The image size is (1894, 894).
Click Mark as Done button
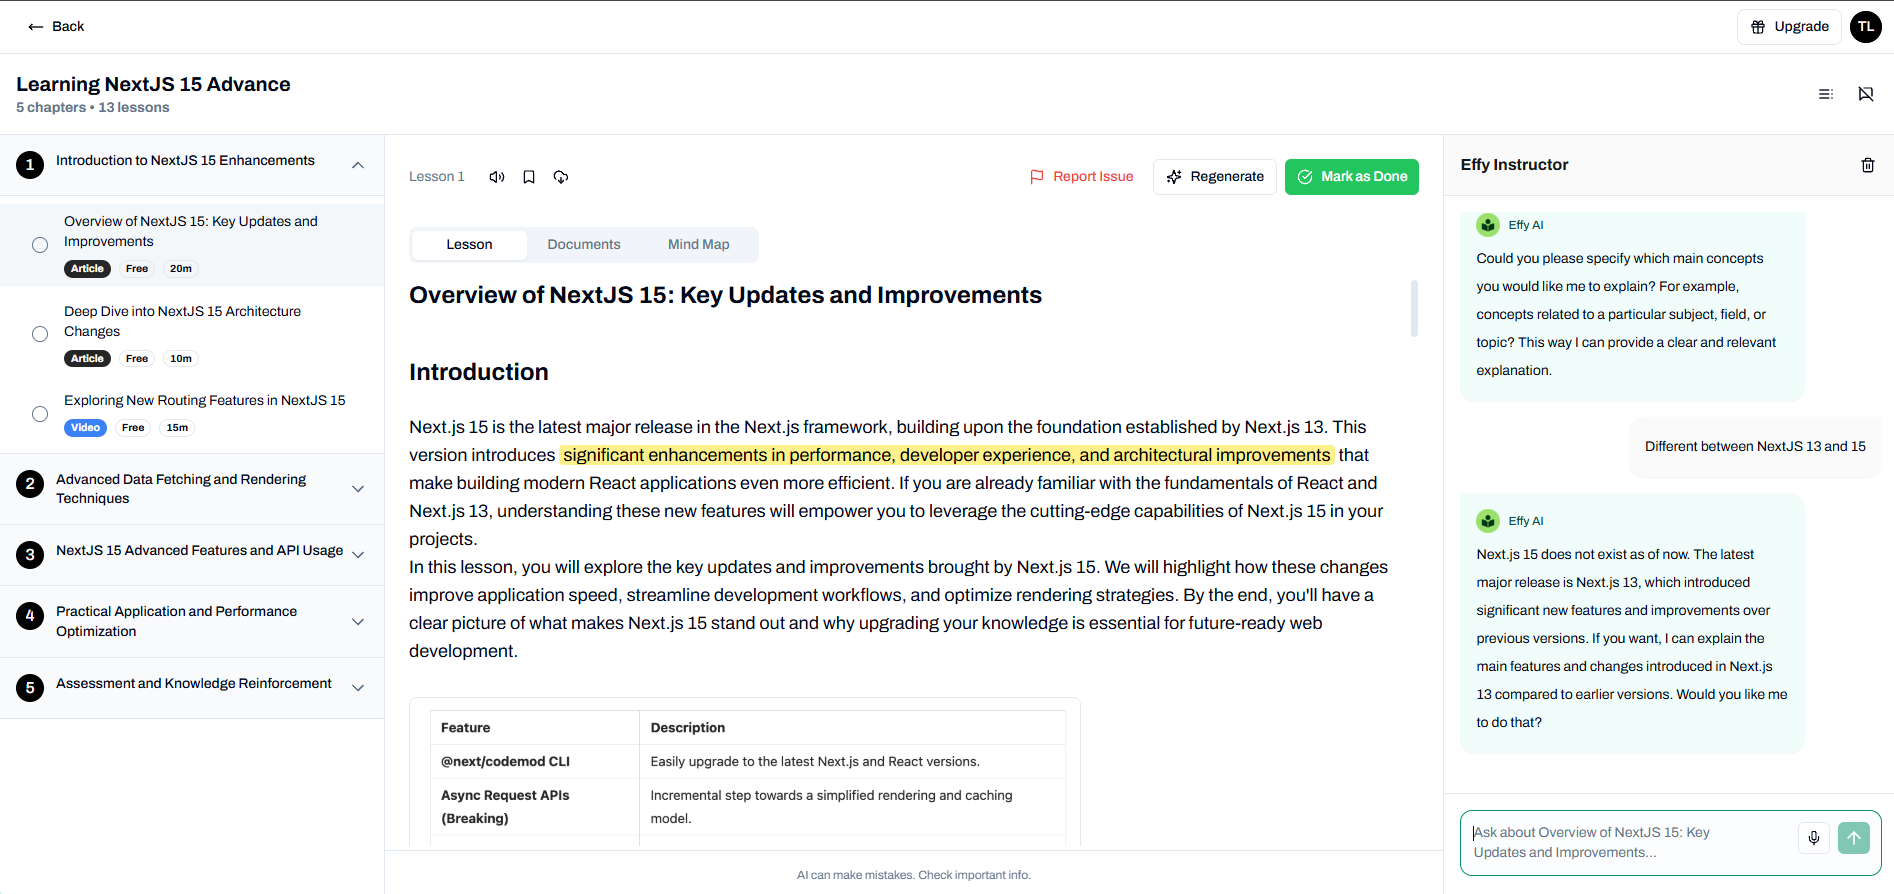pyautogui.click(x=1352, y=177)
